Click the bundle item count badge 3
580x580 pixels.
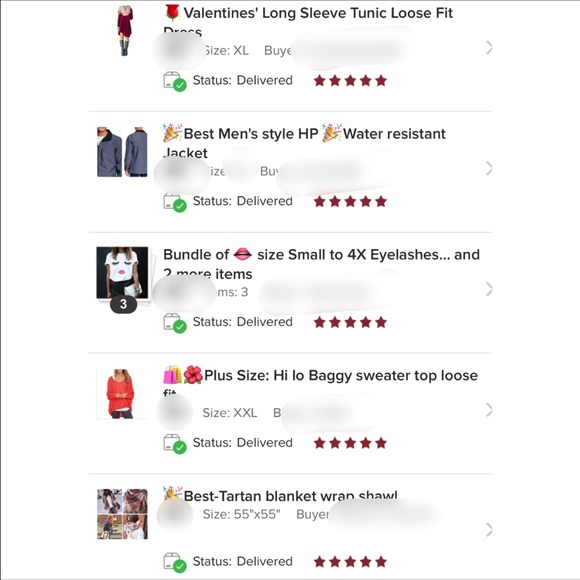click(x=124, y=304)
